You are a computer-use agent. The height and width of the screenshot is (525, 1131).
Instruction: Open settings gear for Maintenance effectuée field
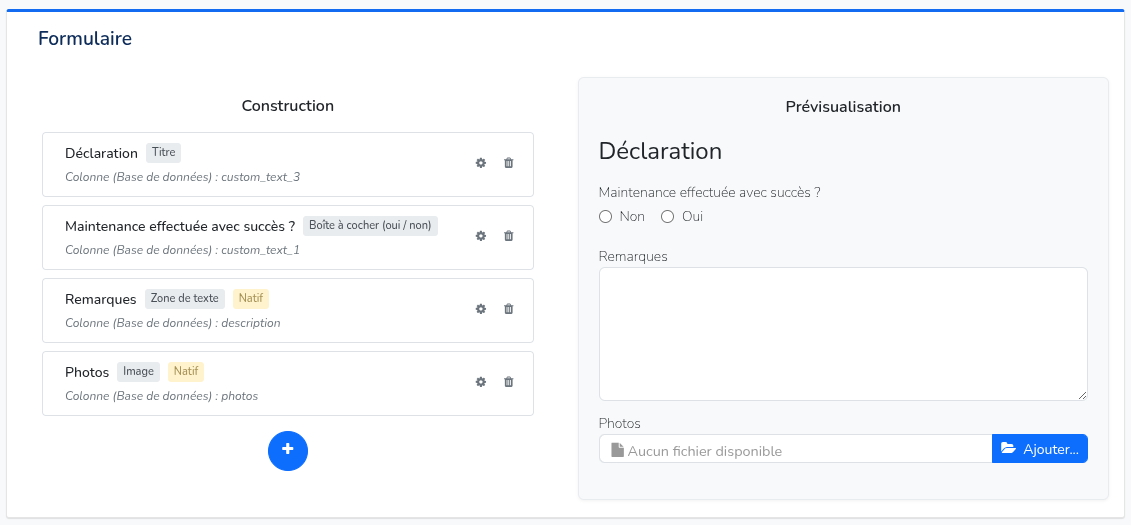tap(480, 236)
